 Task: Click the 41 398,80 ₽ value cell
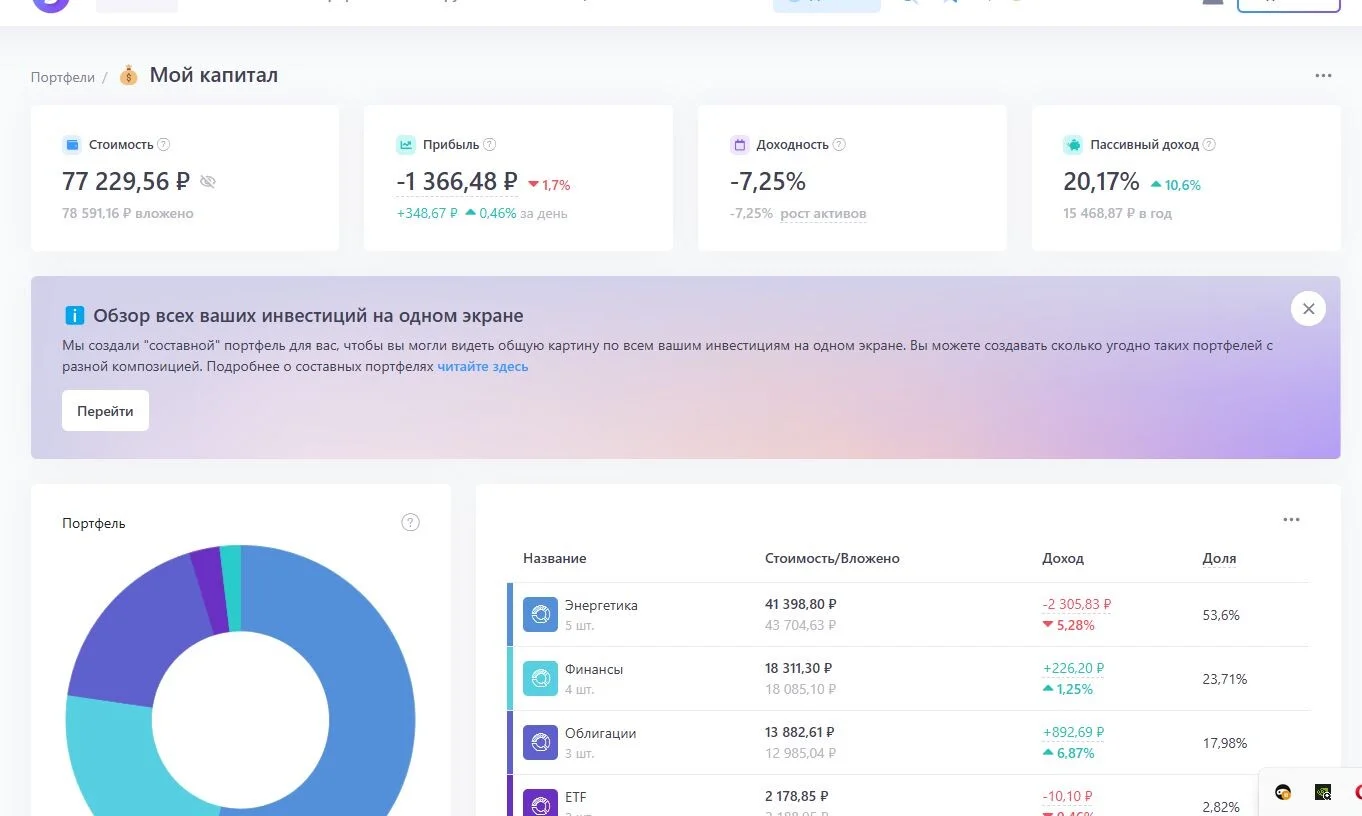[x=801, y=605]
